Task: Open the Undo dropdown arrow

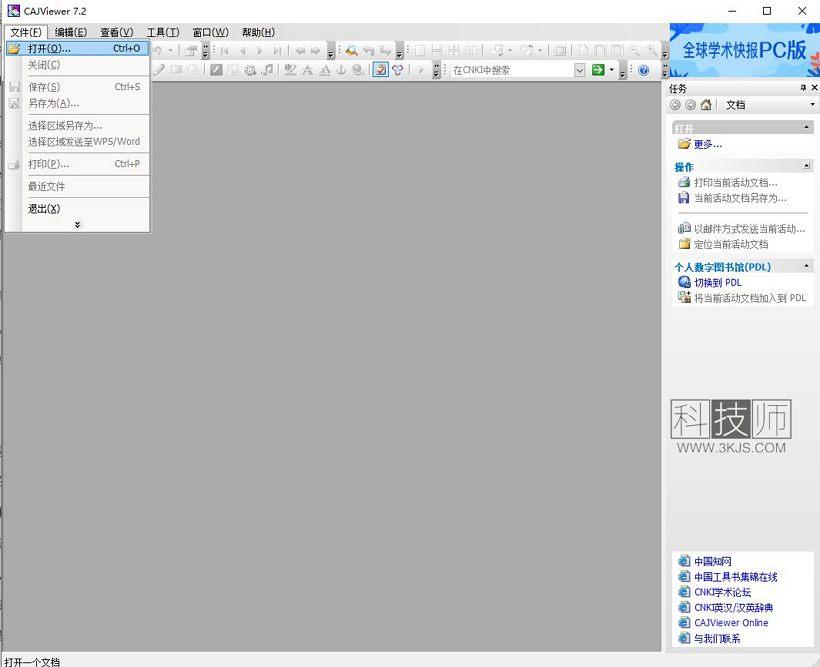Action: [x=170, y=51]
